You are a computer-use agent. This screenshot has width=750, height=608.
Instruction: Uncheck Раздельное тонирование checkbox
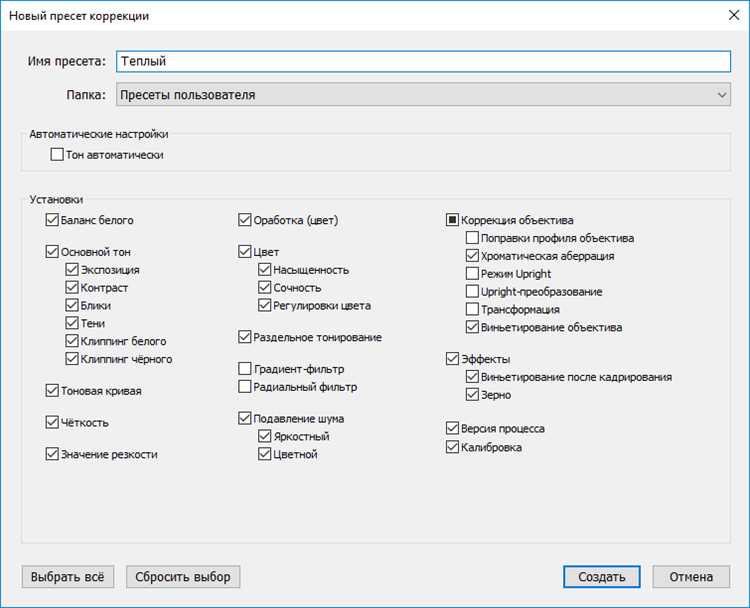(244, 337)
